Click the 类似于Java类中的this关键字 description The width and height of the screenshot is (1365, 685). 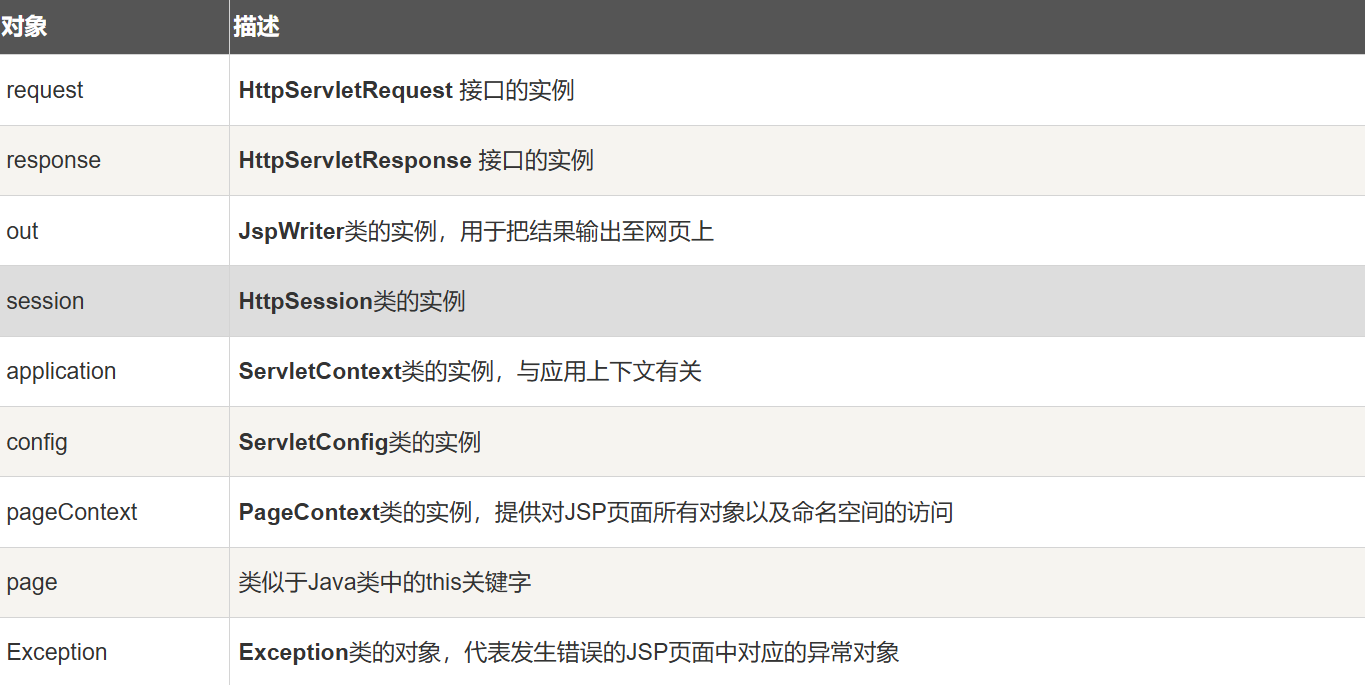384,582
